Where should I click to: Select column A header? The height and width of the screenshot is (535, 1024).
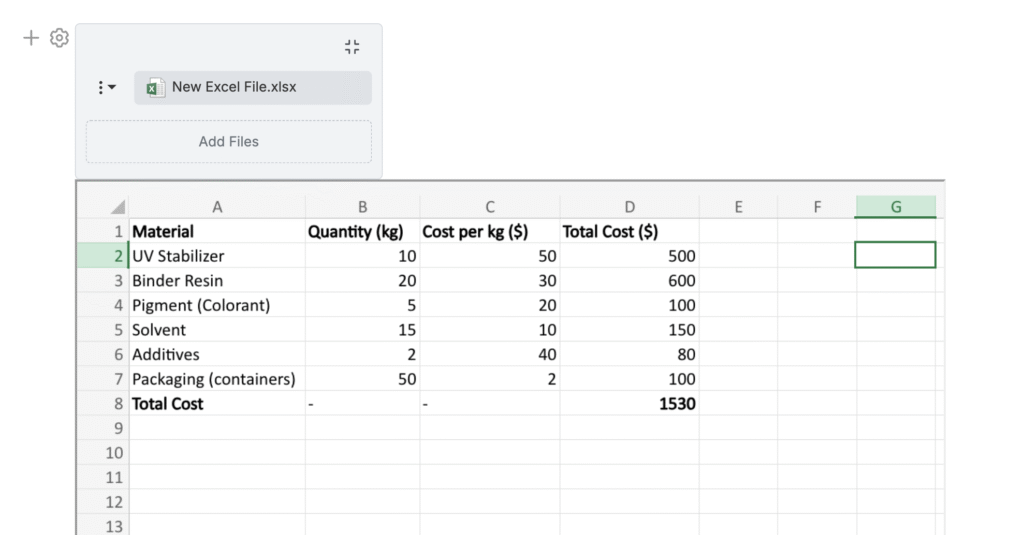tap(217, 207)
